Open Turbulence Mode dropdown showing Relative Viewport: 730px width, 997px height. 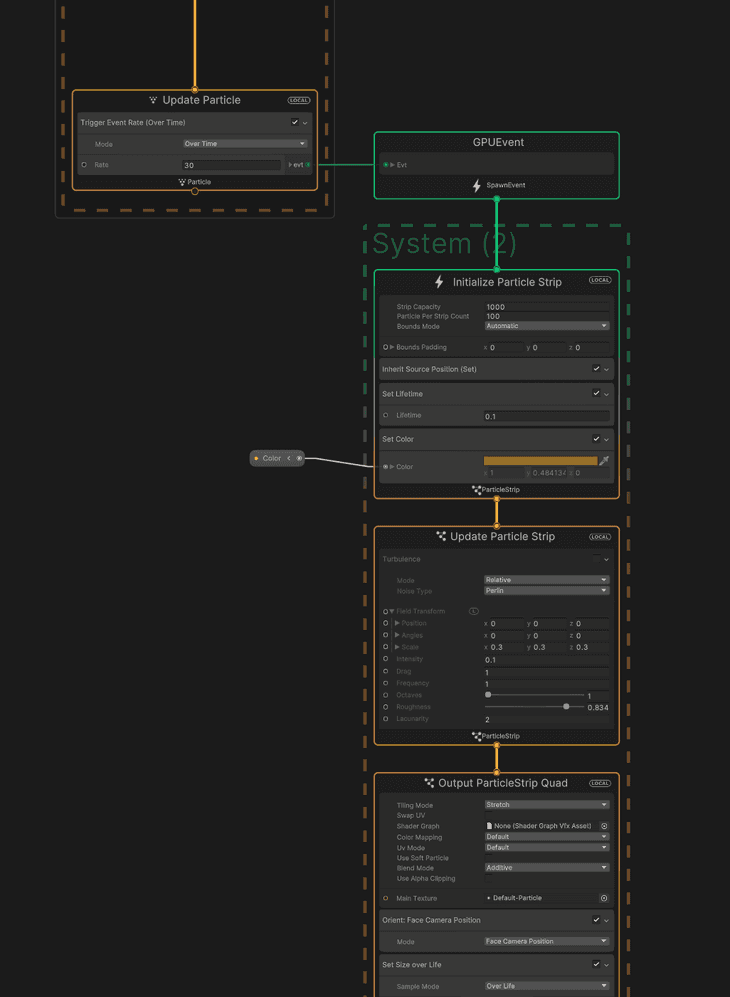(x=547, y=580)
